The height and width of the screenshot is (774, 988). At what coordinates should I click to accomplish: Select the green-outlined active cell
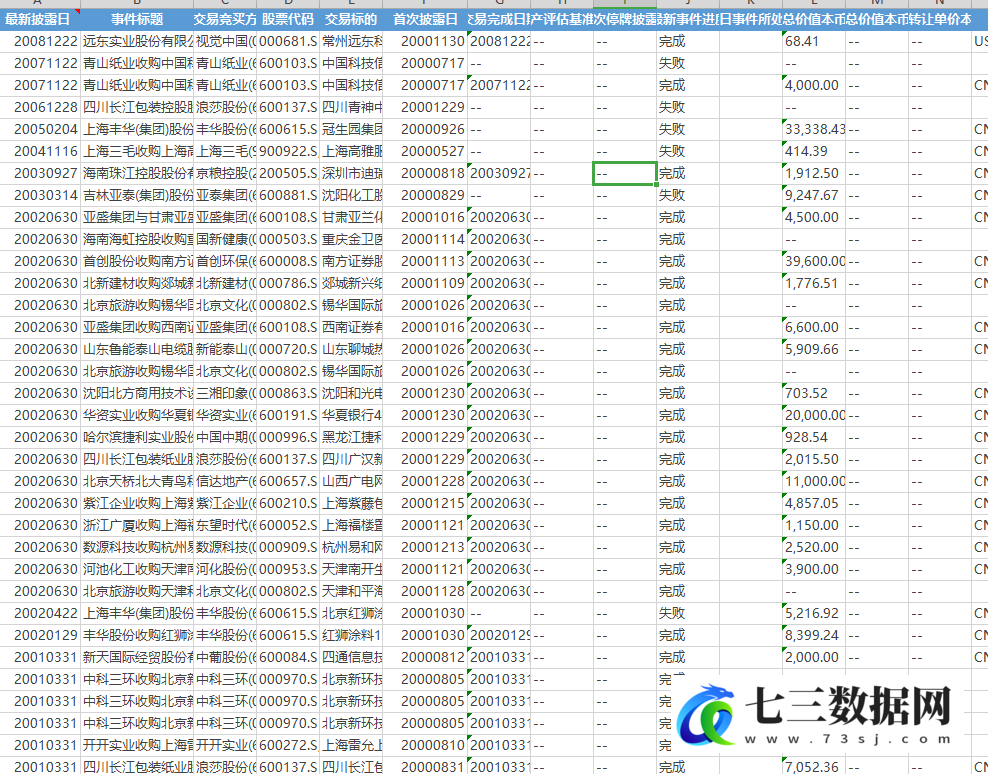tap(625, 173)
